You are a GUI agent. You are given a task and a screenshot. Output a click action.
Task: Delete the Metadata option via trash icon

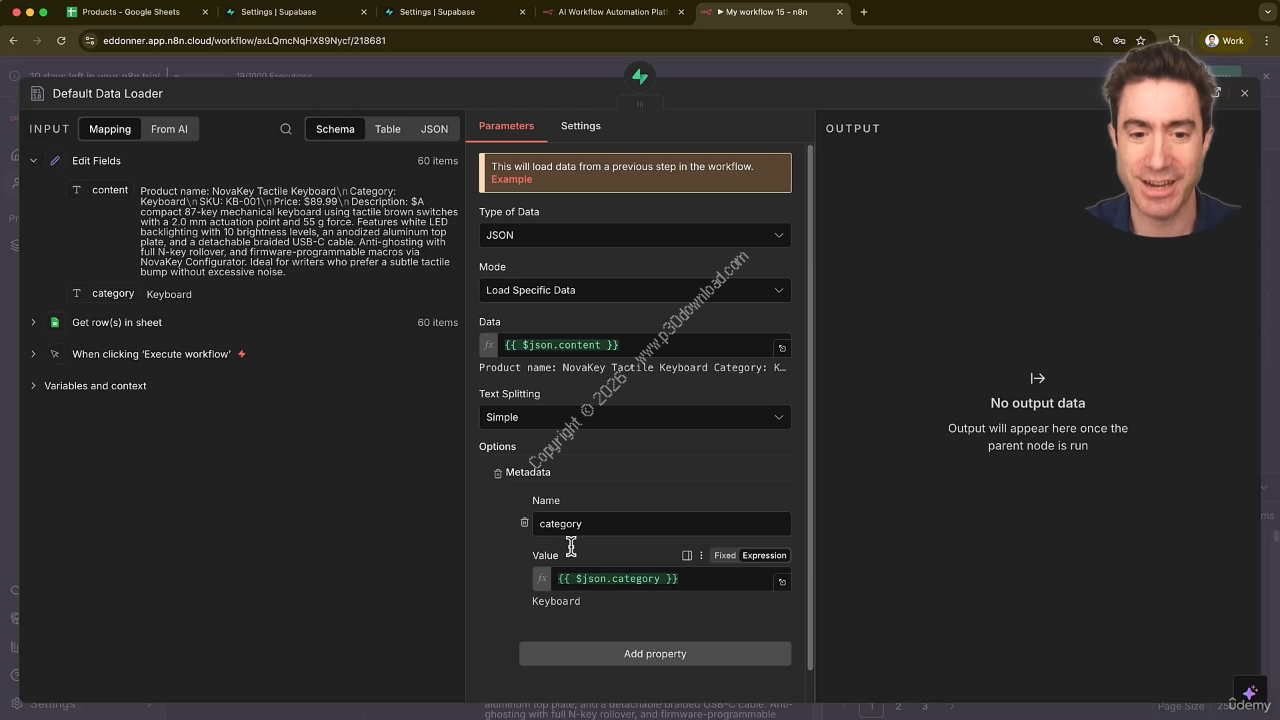(x=497, y=473)
